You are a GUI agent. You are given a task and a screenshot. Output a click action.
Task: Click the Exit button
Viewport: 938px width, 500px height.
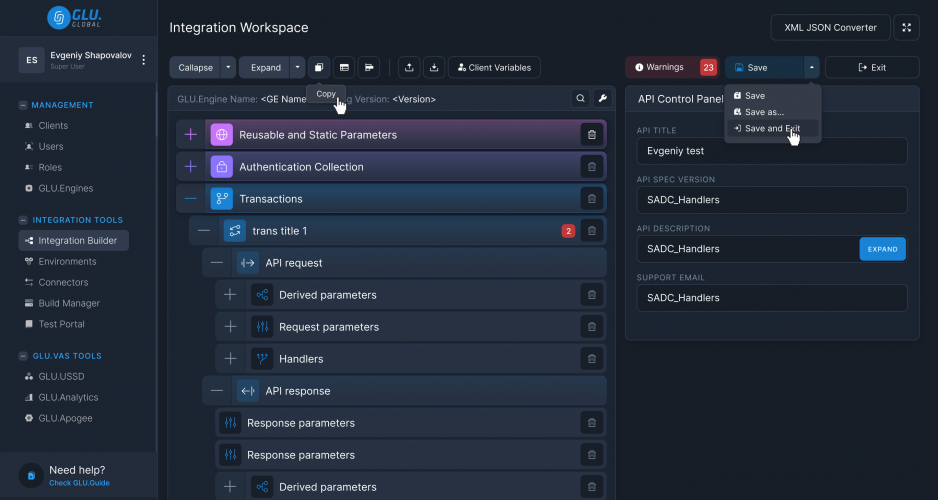(872, 68)
